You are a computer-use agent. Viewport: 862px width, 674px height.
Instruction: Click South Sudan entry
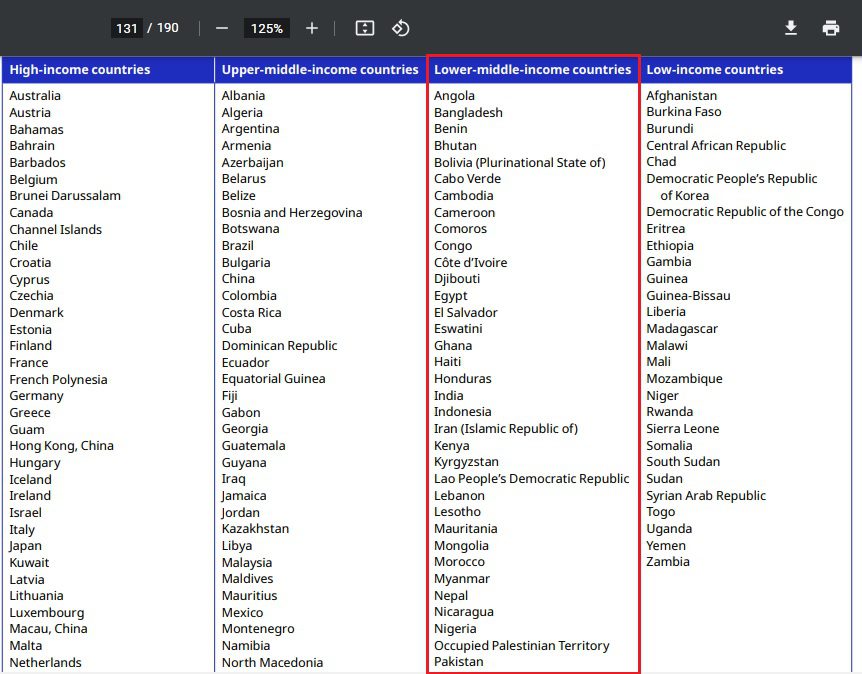(683, 462)
